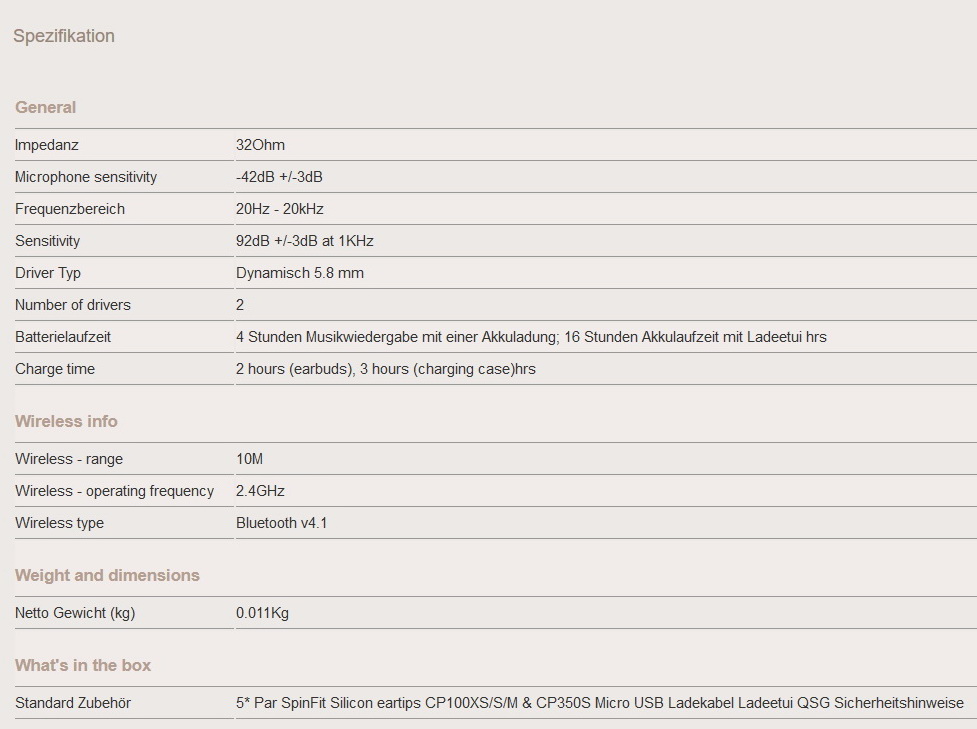Click the Wireless info section heading
Screen dimensions: 977x729
pyautogui.click(x=66, y=421)
